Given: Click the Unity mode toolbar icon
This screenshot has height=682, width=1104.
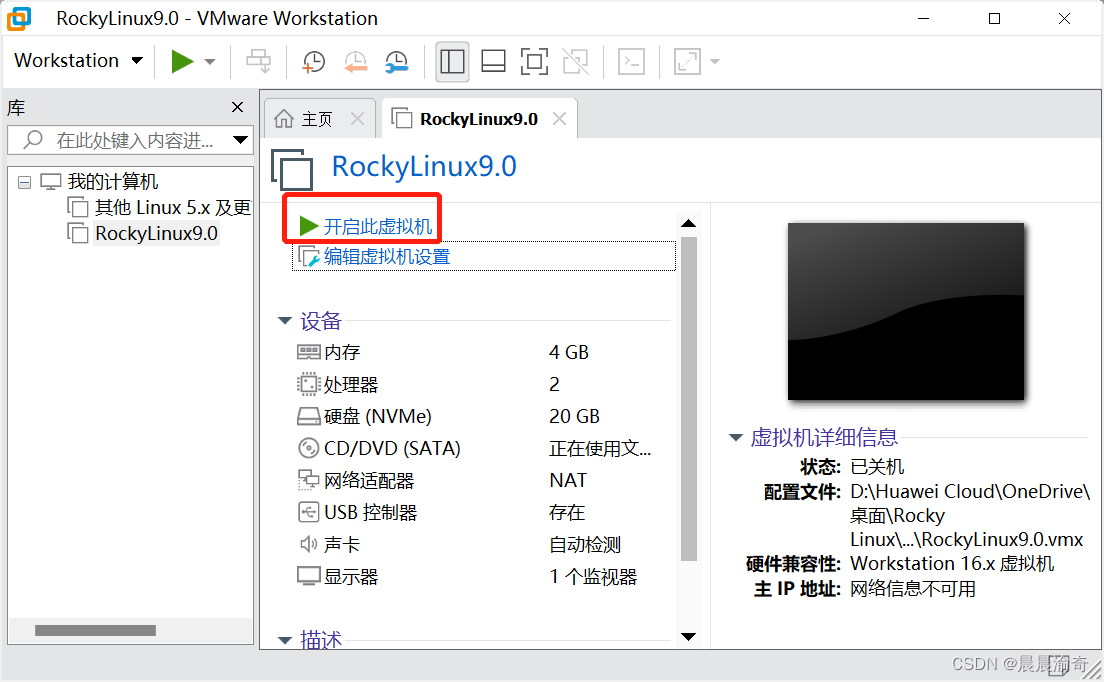Looking at the screenshot, I should pos(576,61).
